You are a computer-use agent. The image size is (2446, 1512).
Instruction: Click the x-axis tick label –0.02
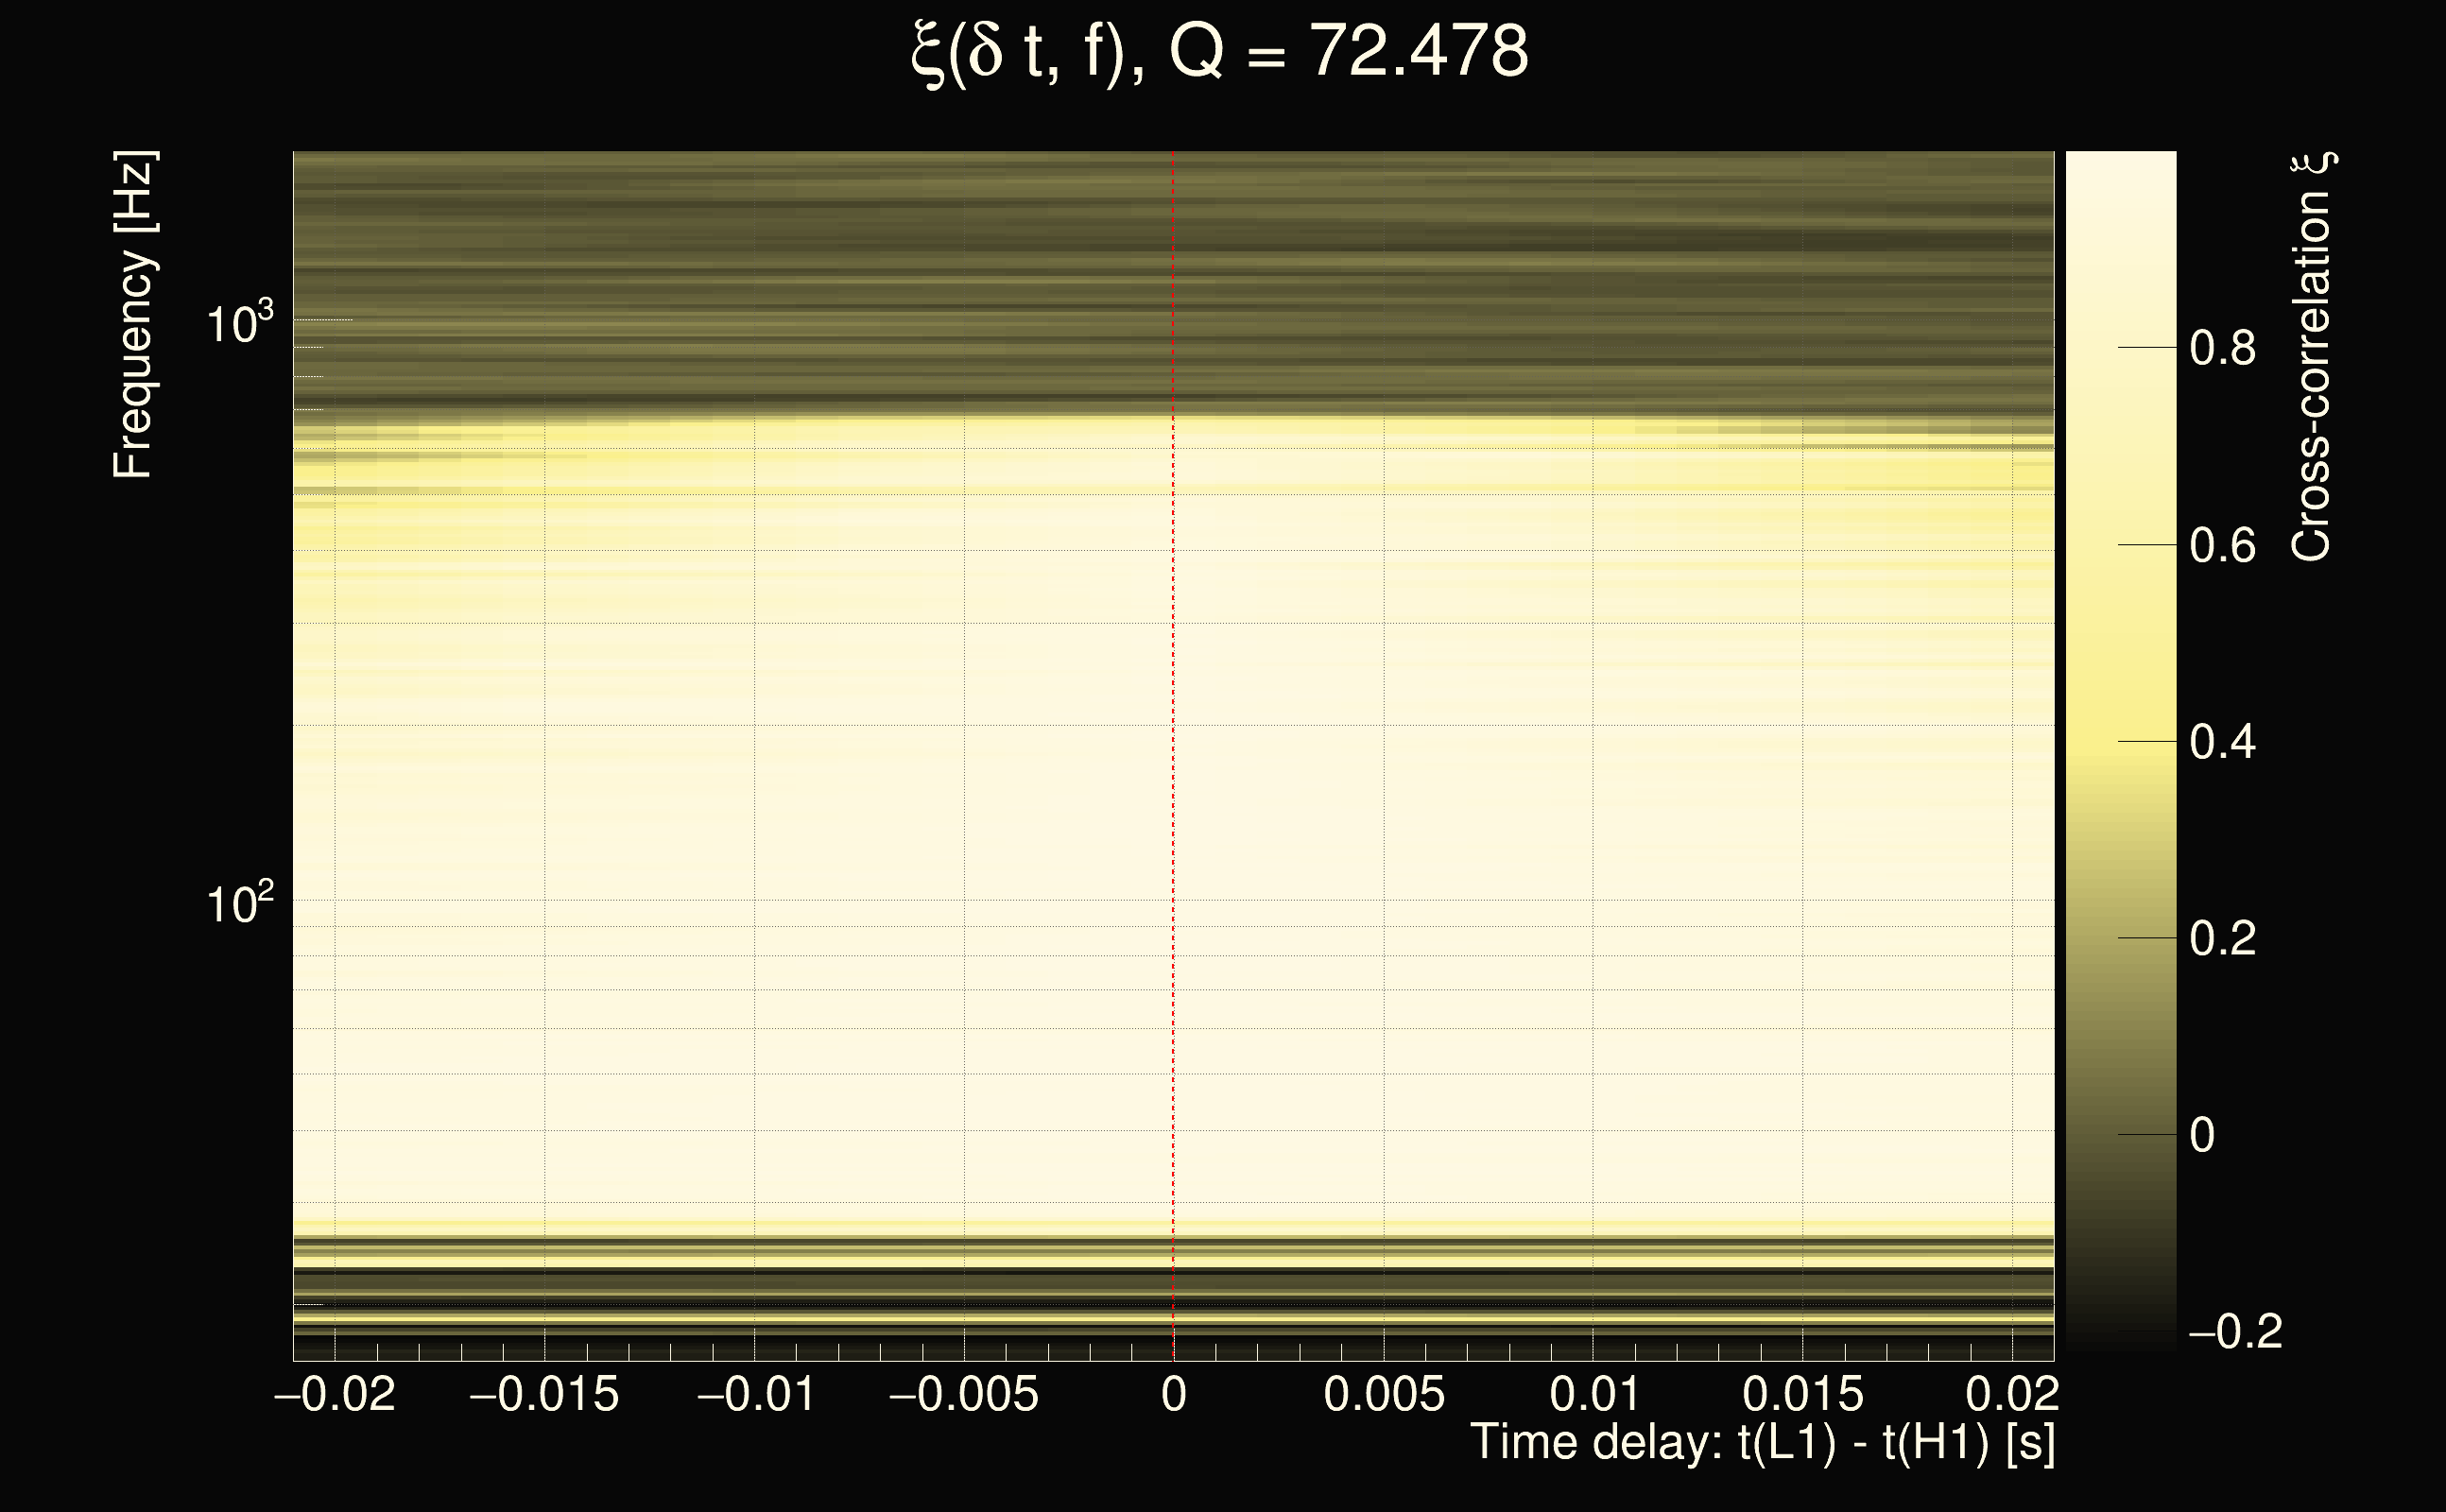click(x=335, y=1394)
